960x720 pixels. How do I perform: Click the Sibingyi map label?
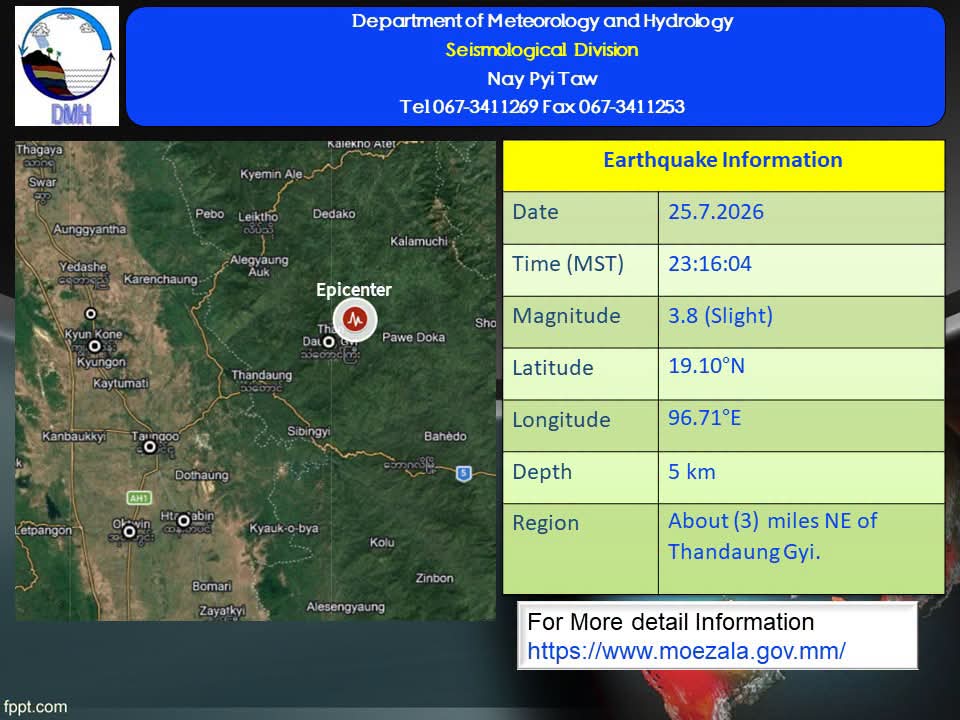pyautogui.click(x=309, y=432)
